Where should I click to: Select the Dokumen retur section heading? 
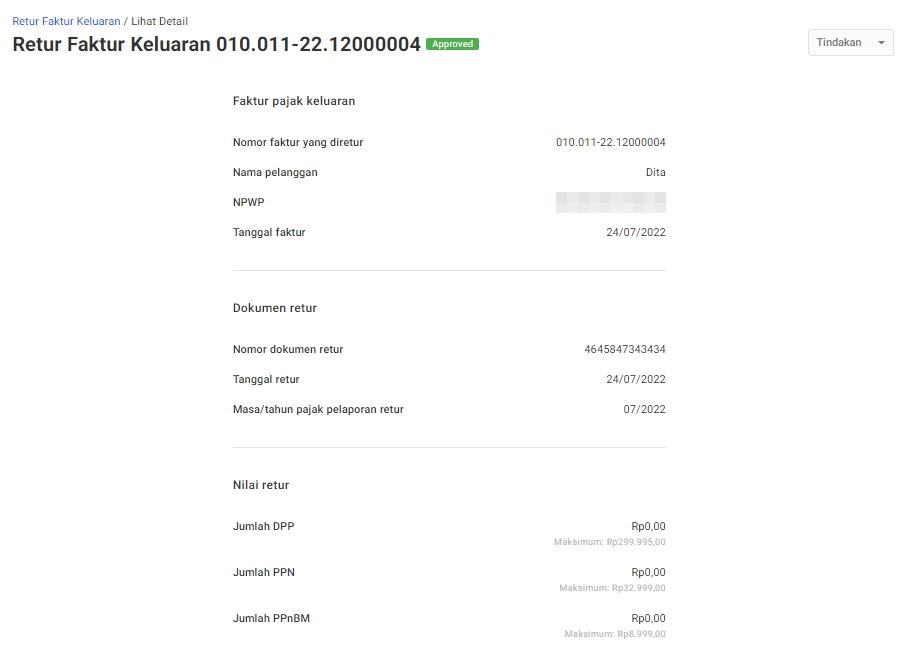pyautogui.click(x=275, y=308)
